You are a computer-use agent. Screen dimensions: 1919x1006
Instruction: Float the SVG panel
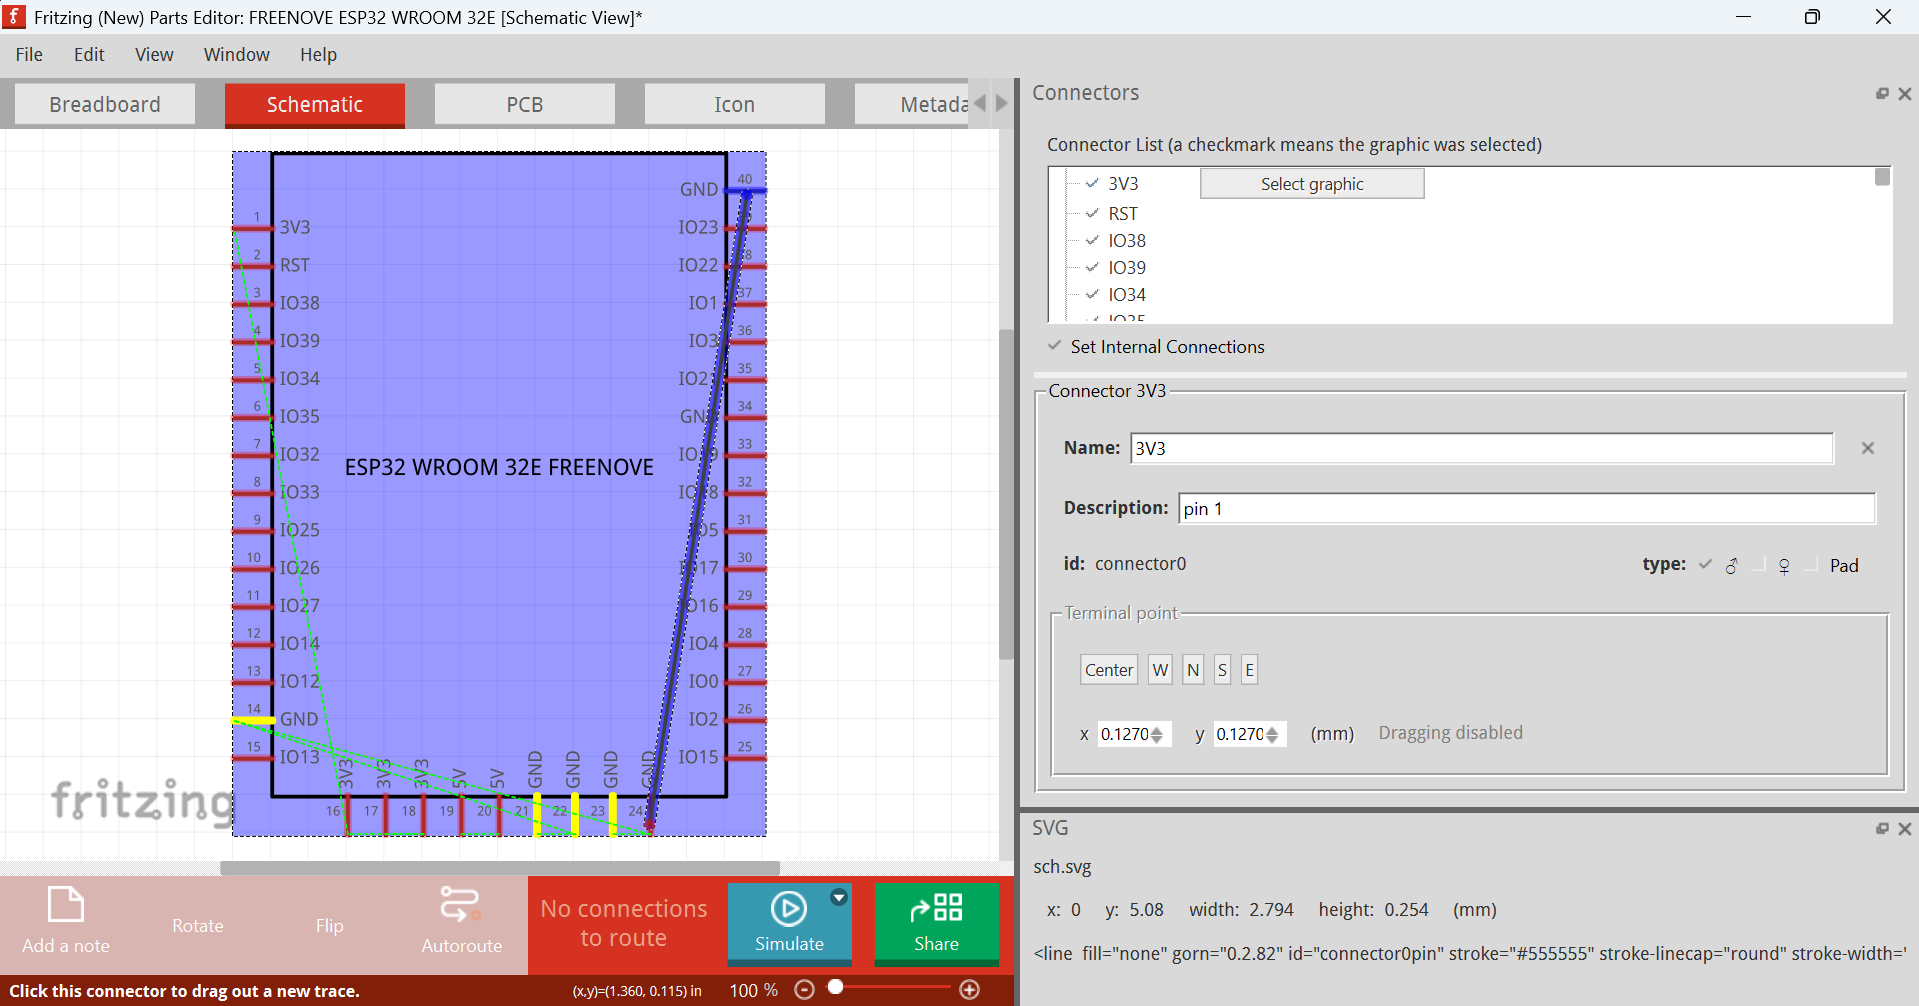pos(1882,828)
